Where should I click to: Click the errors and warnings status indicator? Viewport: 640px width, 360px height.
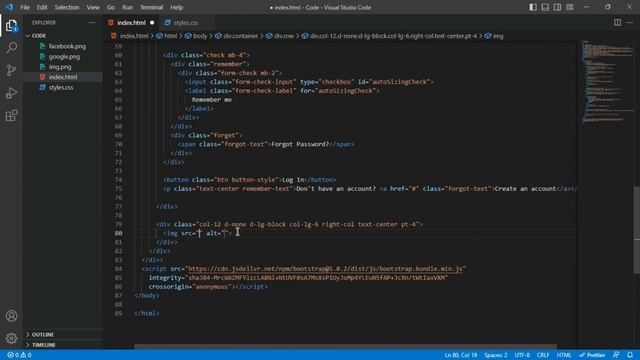(19, 355)
